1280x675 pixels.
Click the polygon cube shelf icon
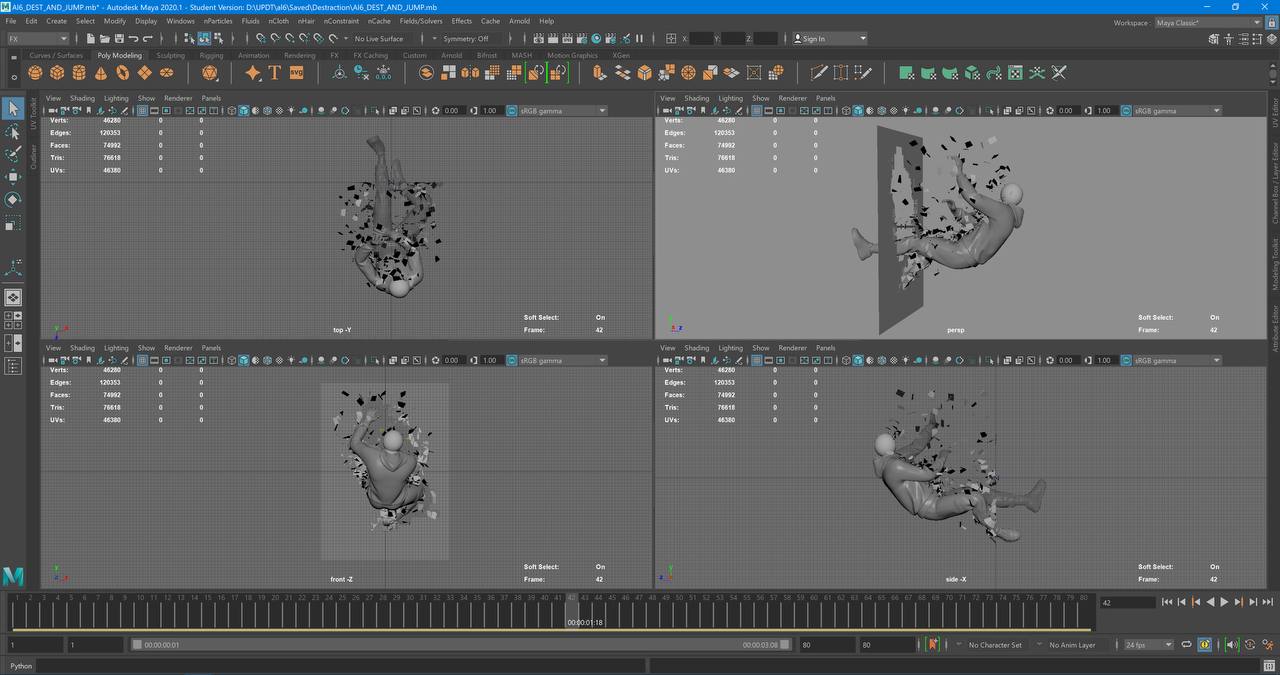pyautogui.click(x=57, y=73)
